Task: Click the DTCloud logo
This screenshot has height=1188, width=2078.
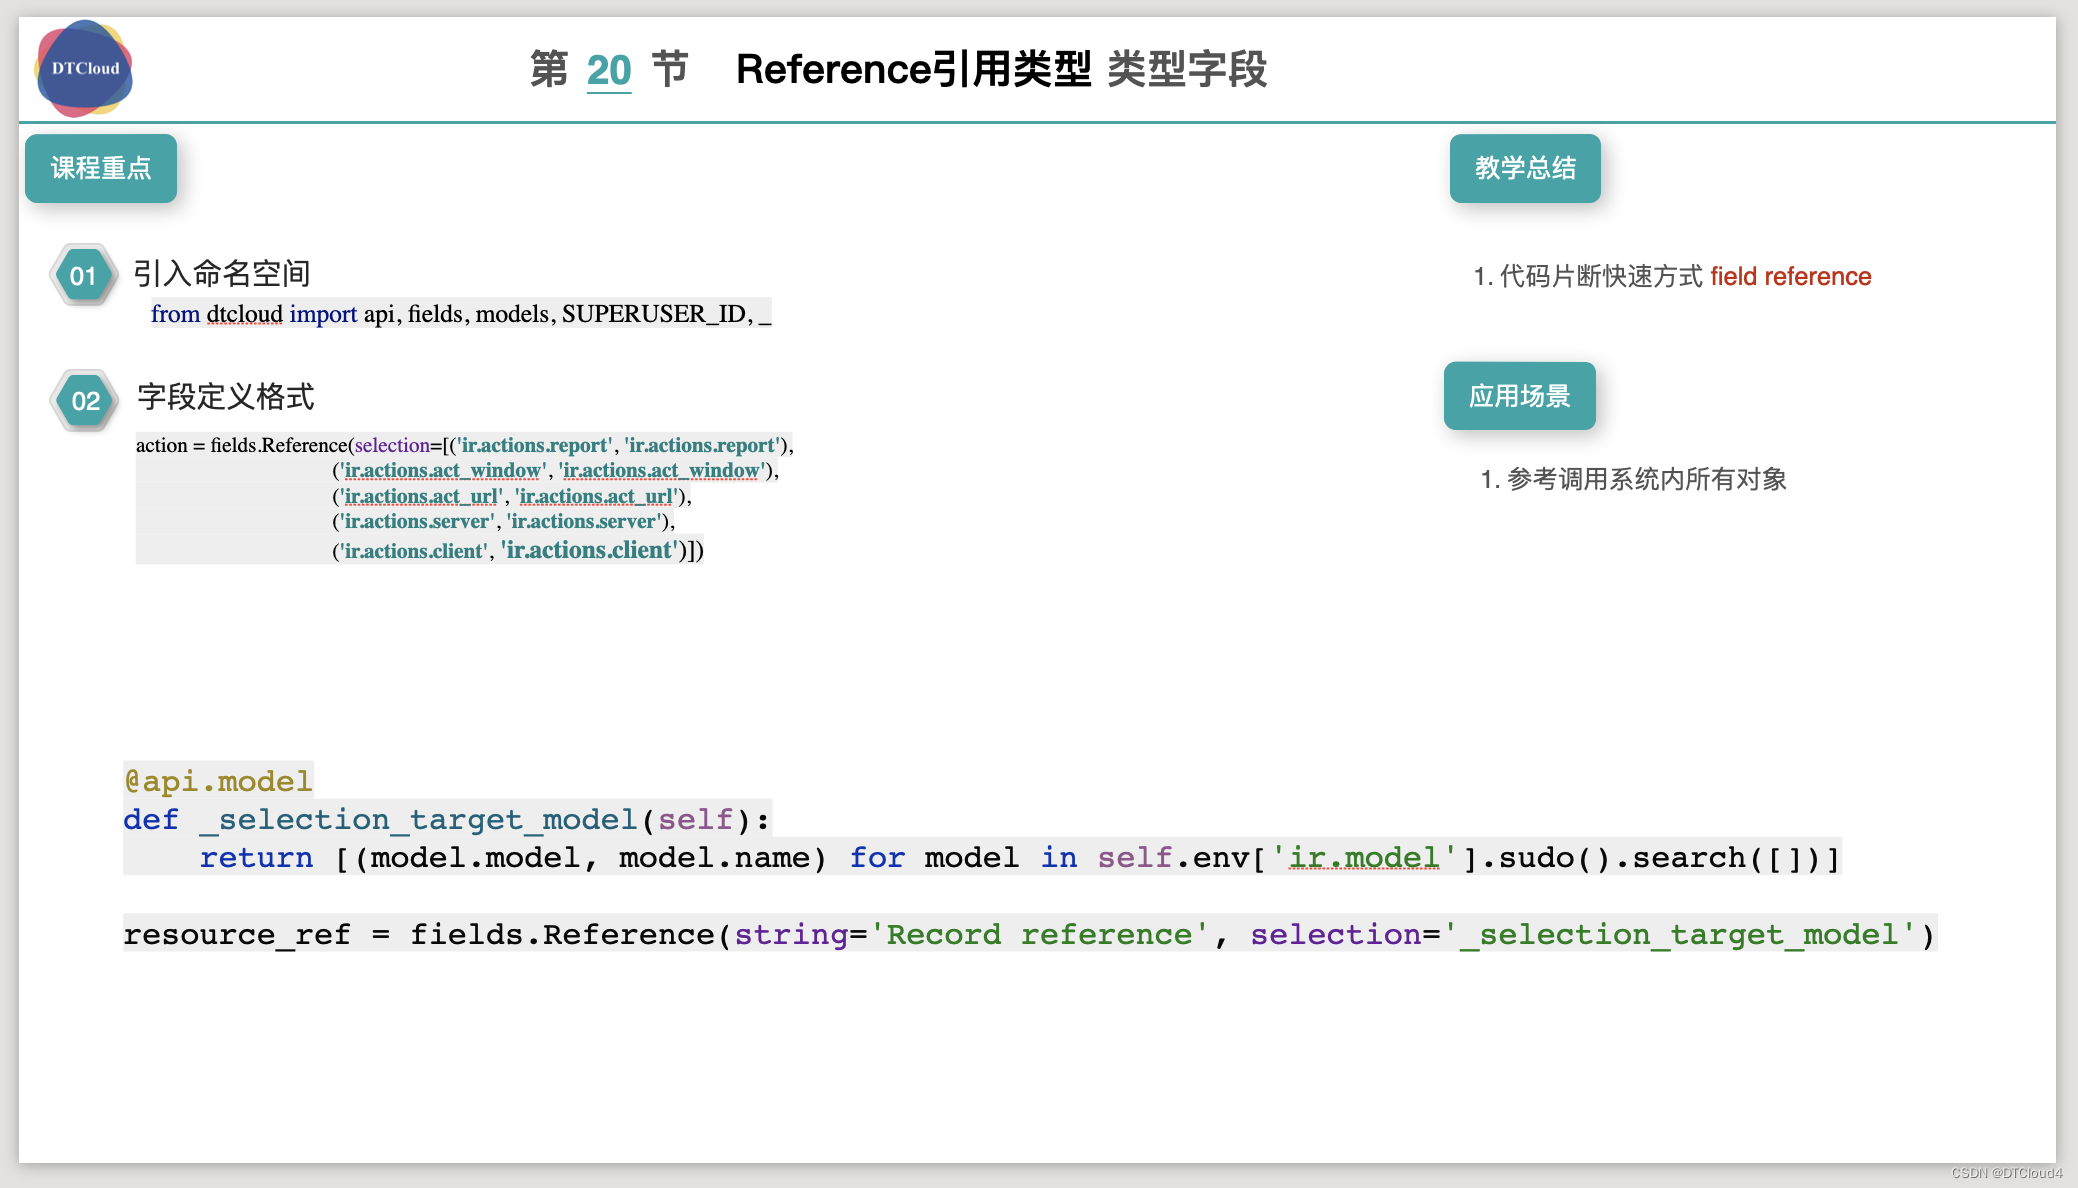Action: 83,68
